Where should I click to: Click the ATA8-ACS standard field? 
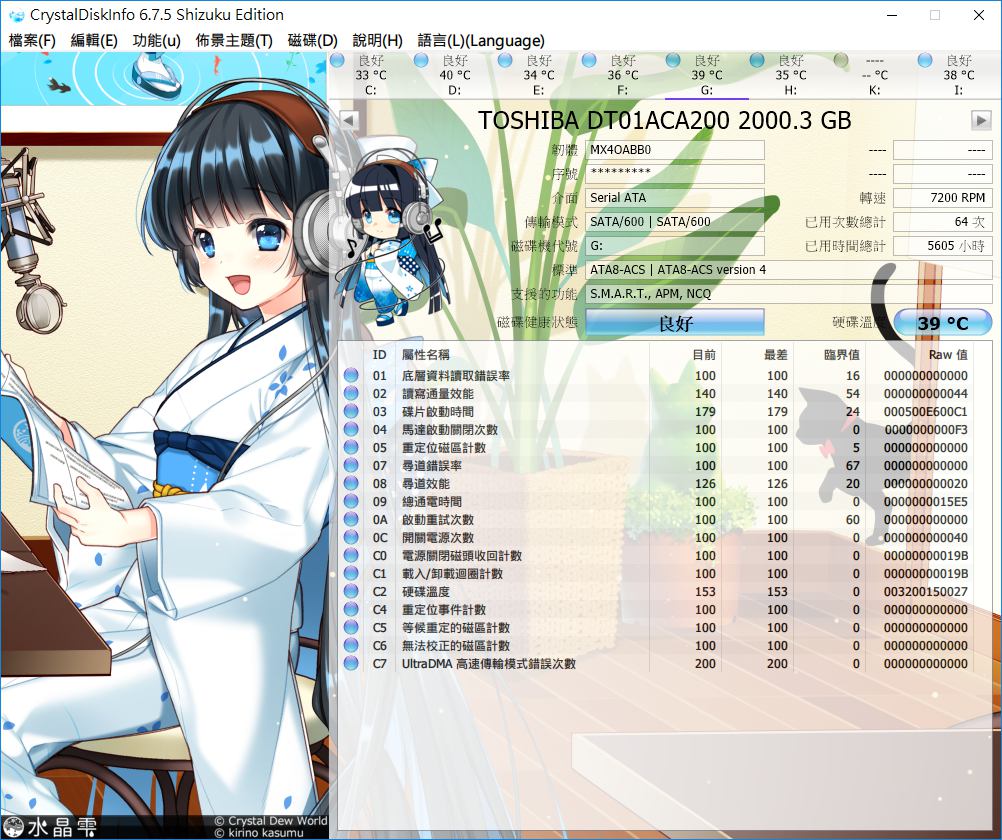tap(789, 270)
